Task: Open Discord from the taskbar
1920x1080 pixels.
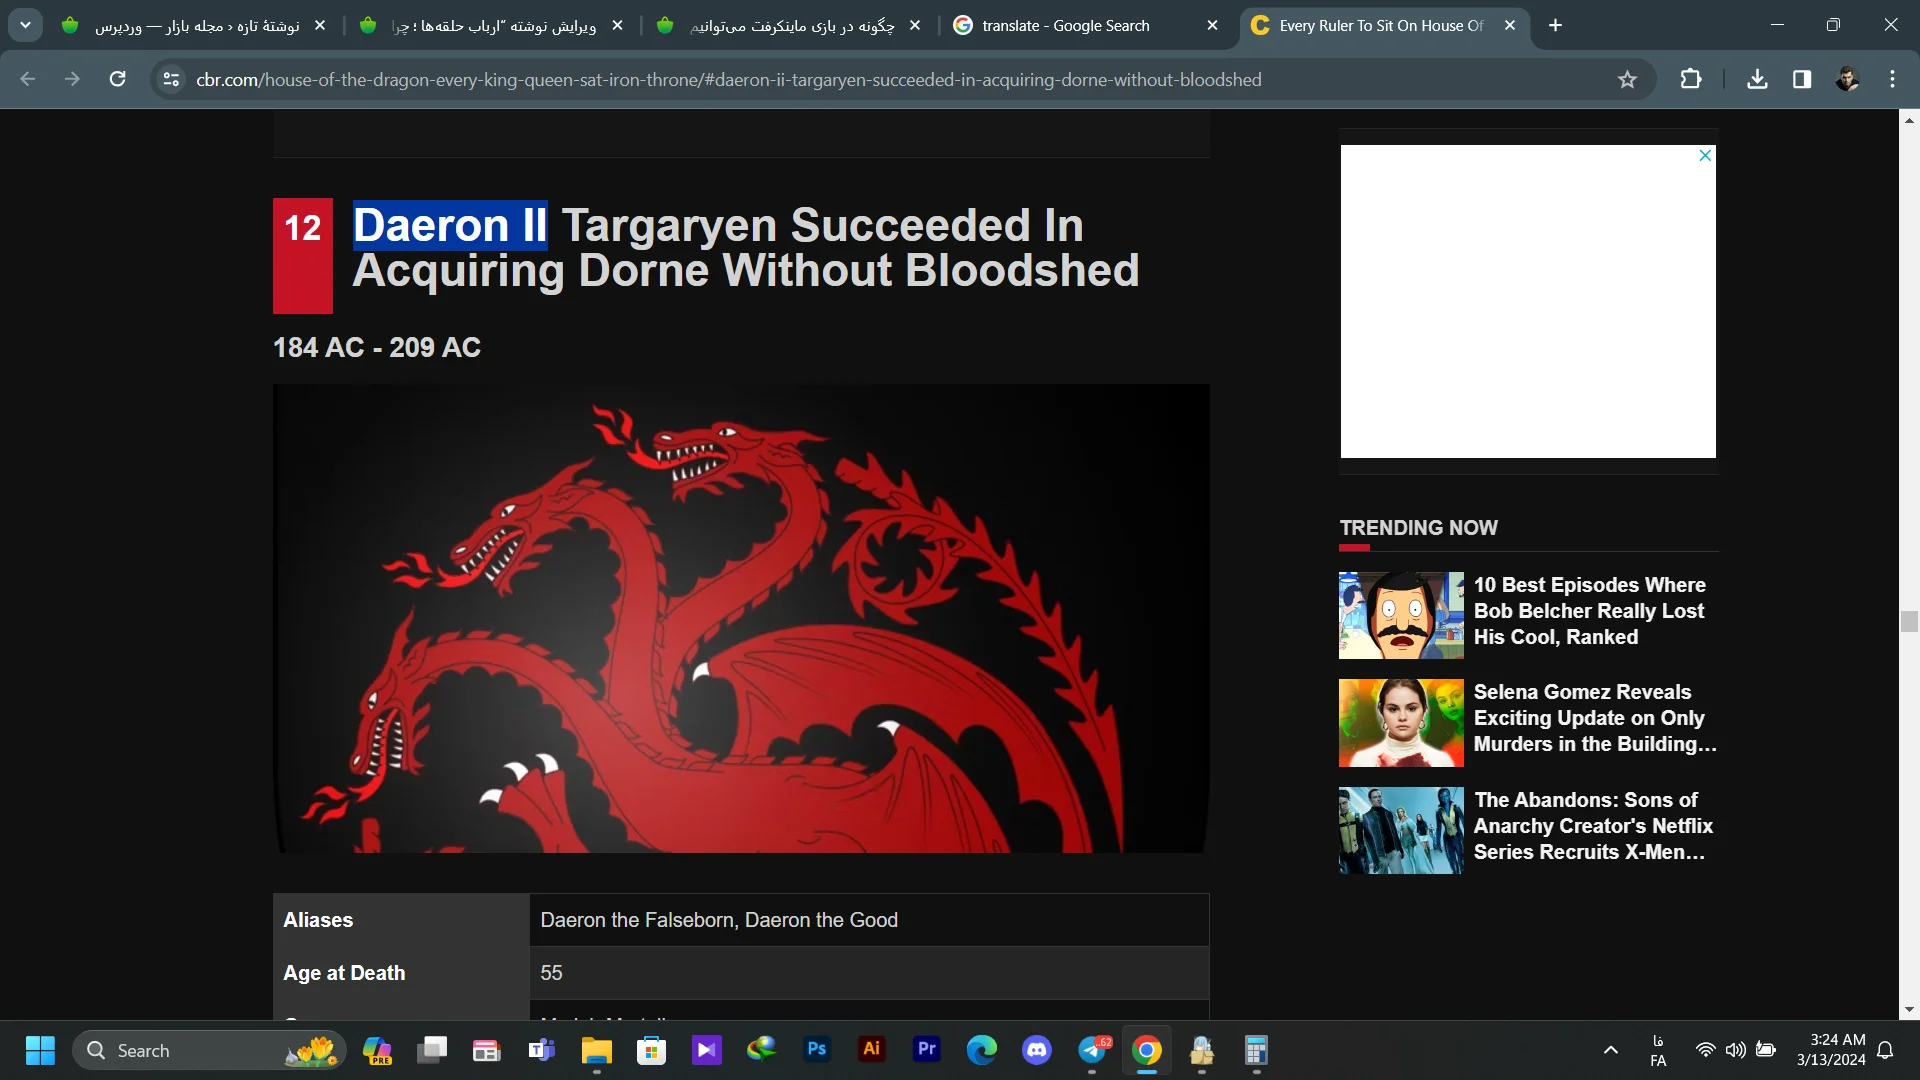Action: click(x=1037, y=1050)
